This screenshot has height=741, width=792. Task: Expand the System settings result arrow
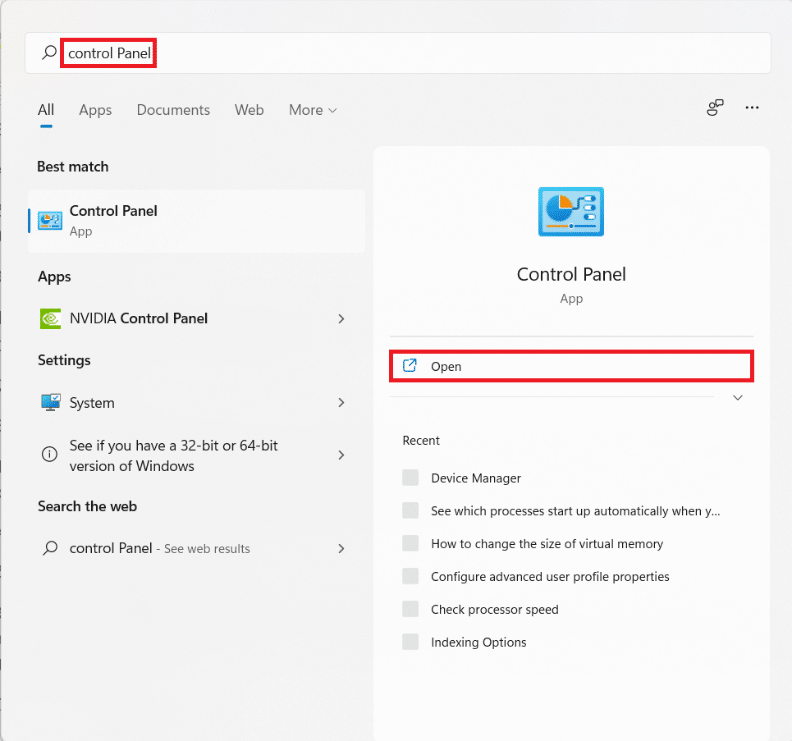(341, 403)
